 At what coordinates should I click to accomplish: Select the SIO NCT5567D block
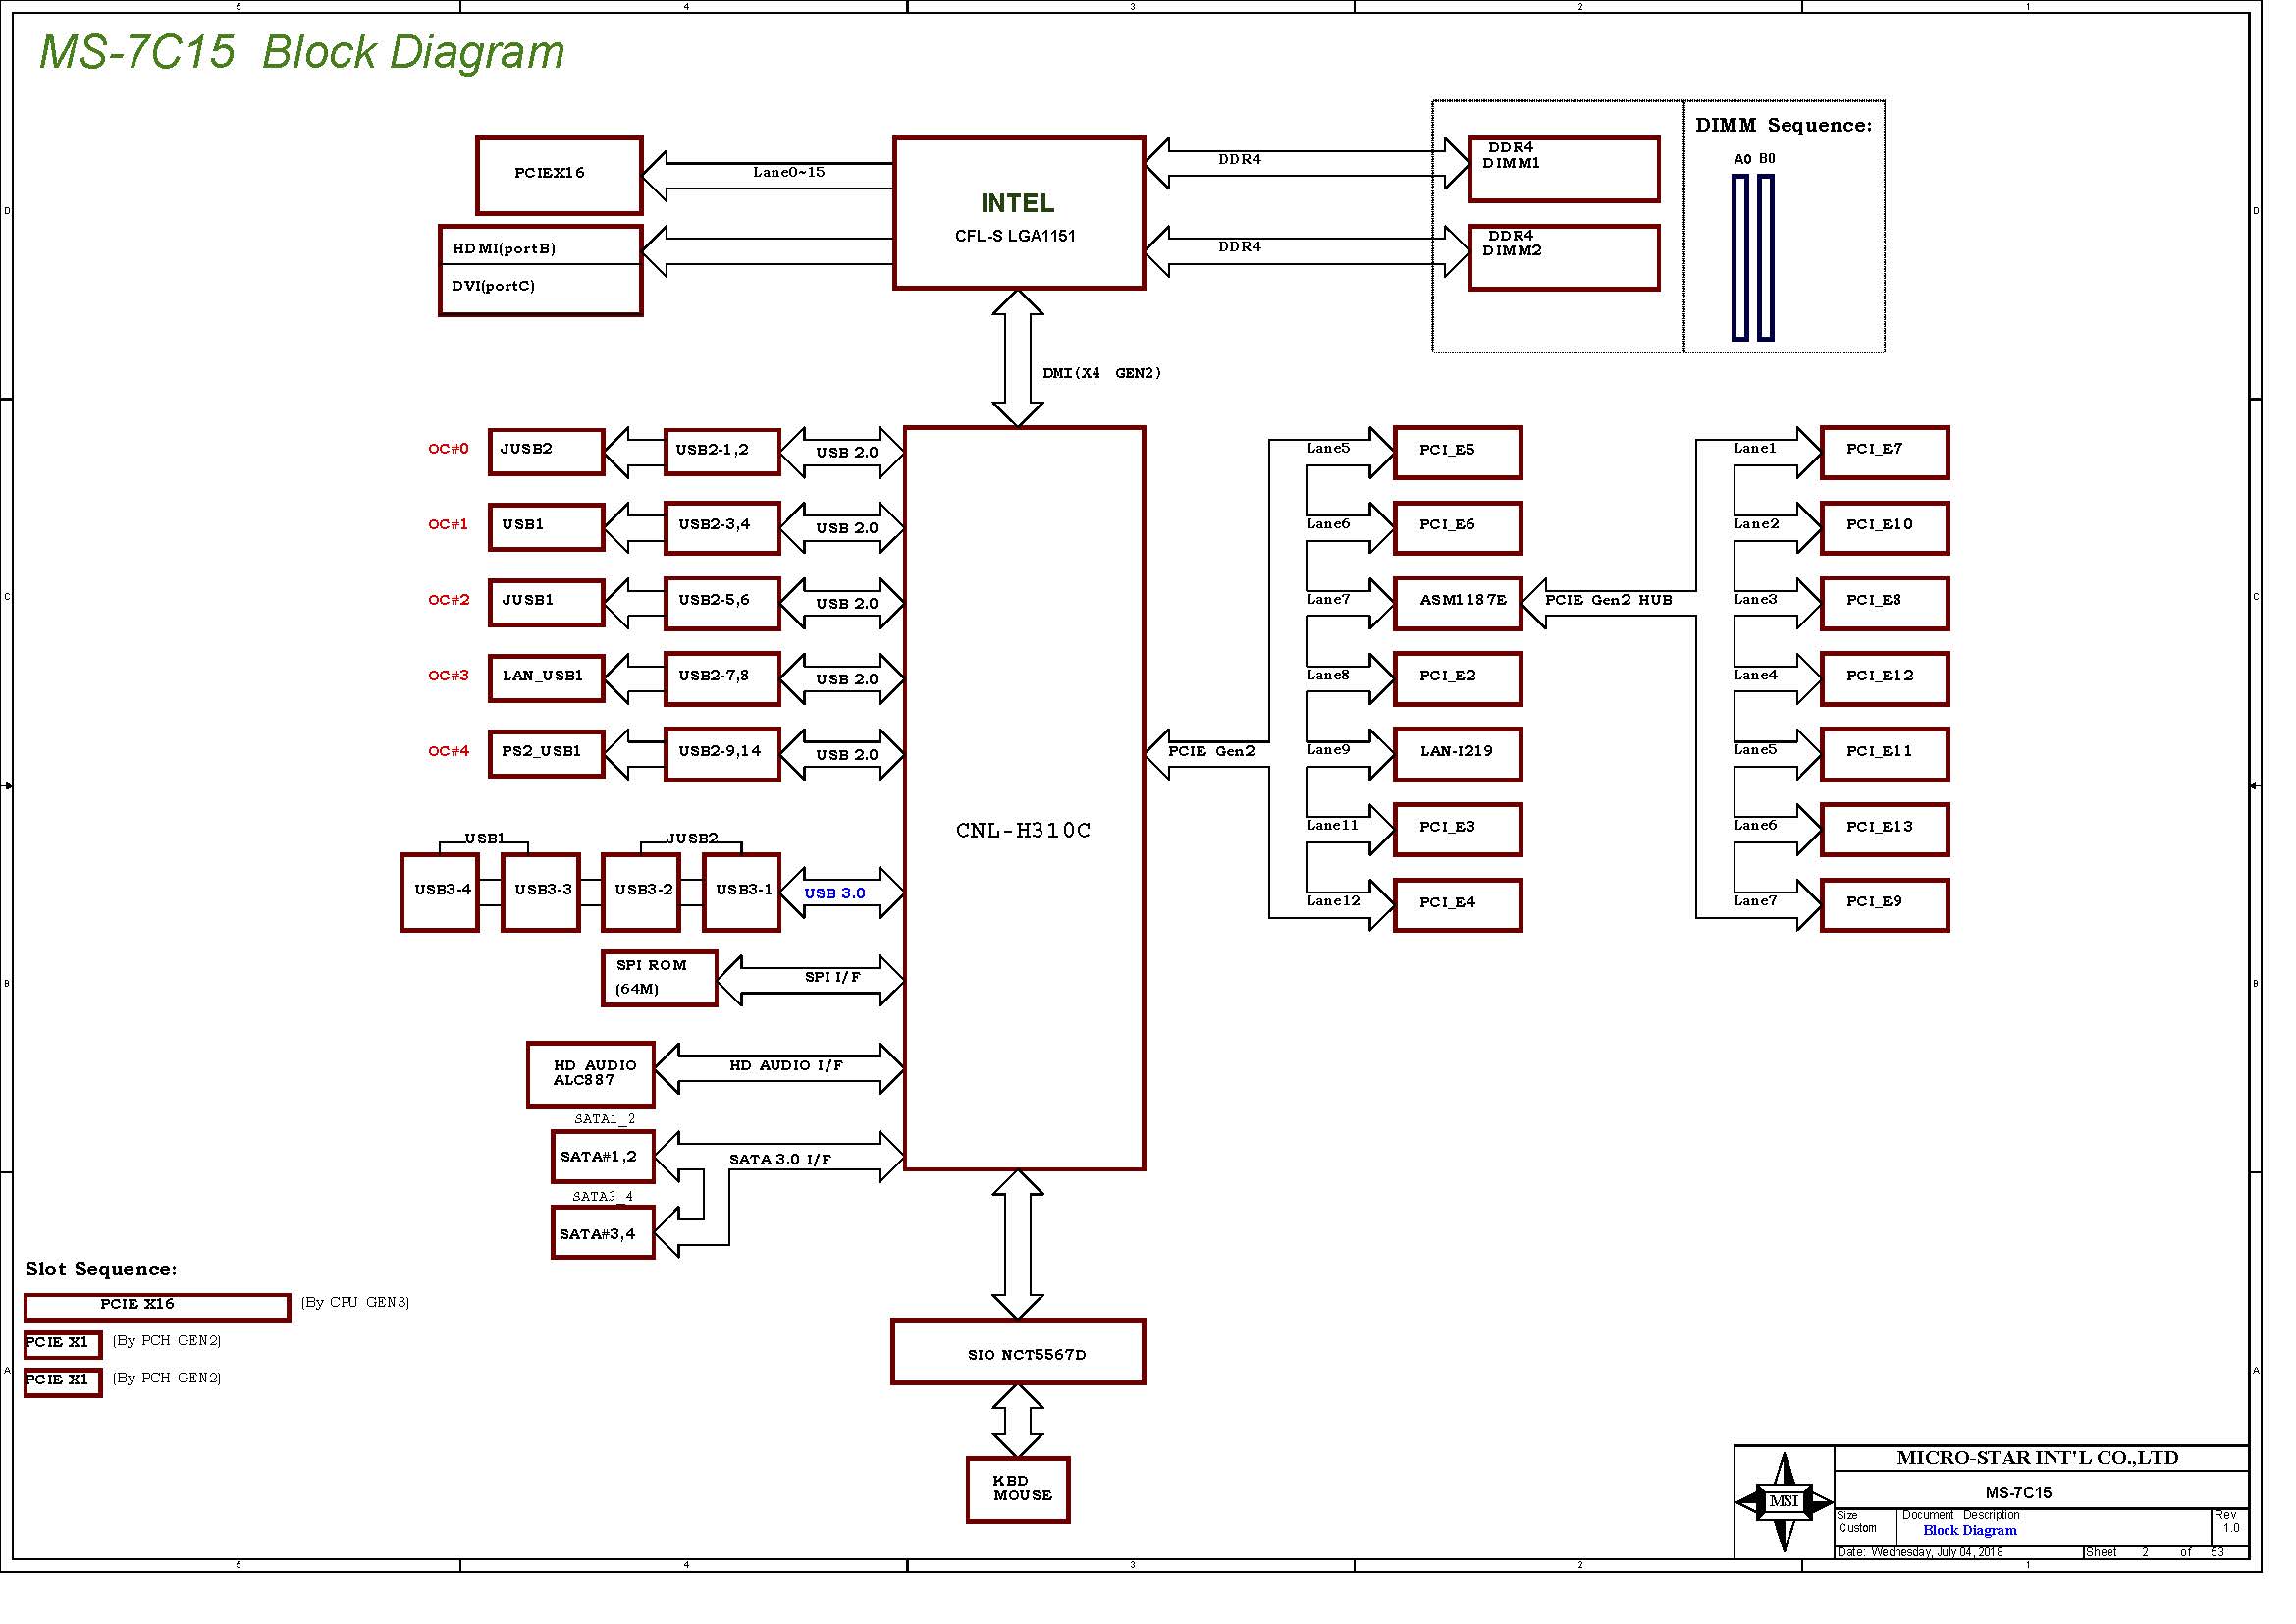1017,1352
